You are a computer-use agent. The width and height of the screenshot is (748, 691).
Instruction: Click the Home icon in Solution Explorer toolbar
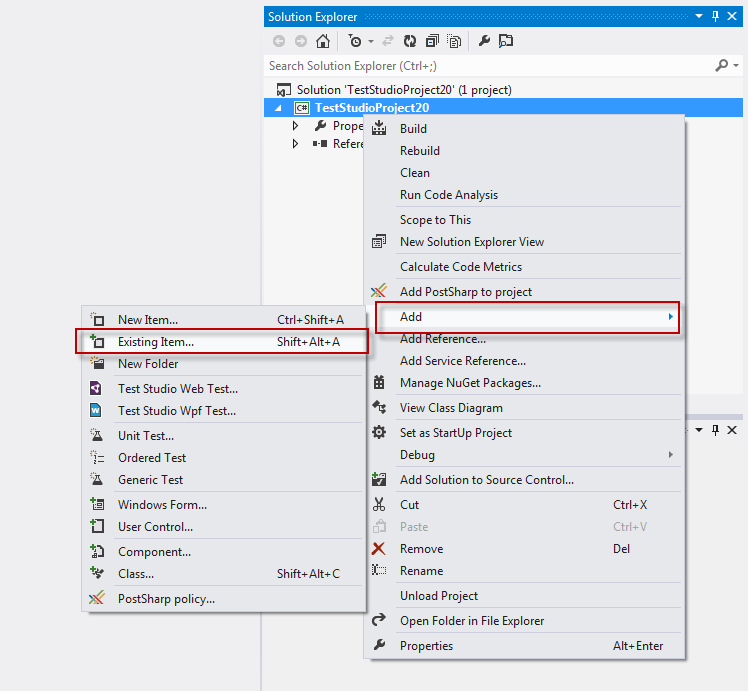point(323,41)
